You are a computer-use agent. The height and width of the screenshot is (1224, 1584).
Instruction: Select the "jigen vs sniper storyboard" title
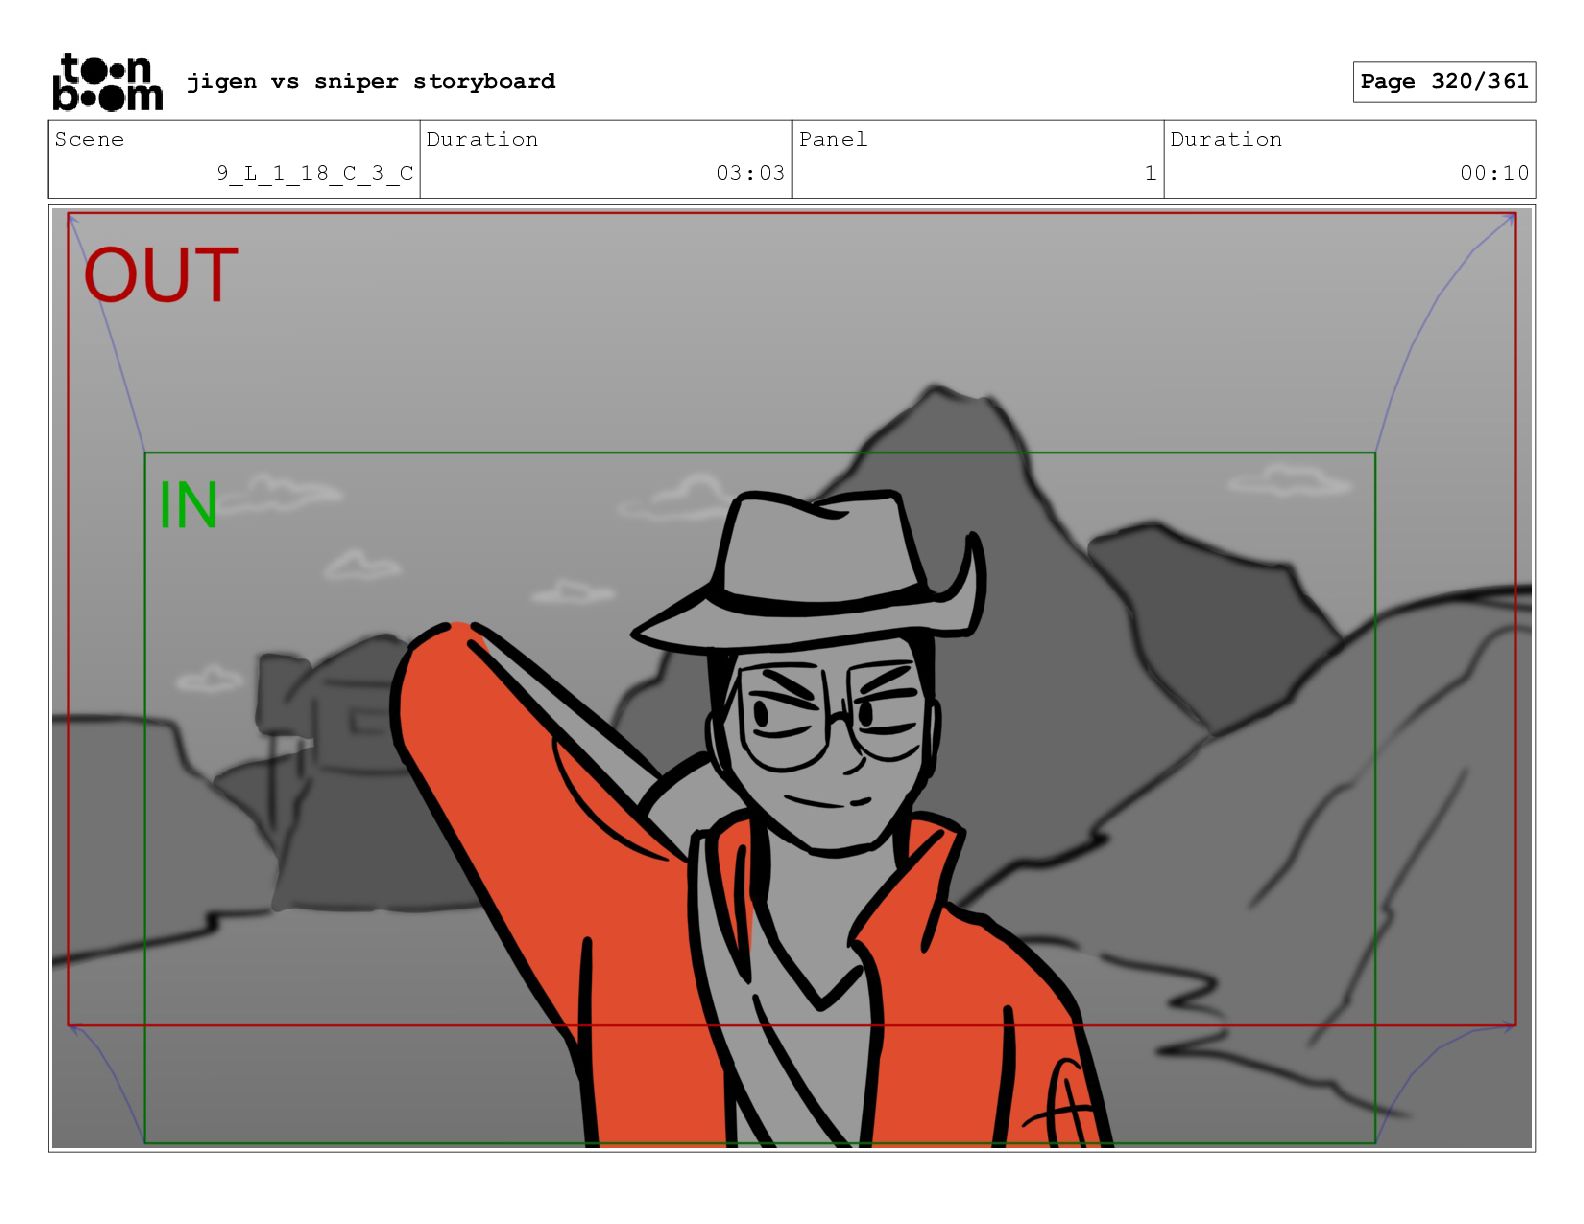371,81
